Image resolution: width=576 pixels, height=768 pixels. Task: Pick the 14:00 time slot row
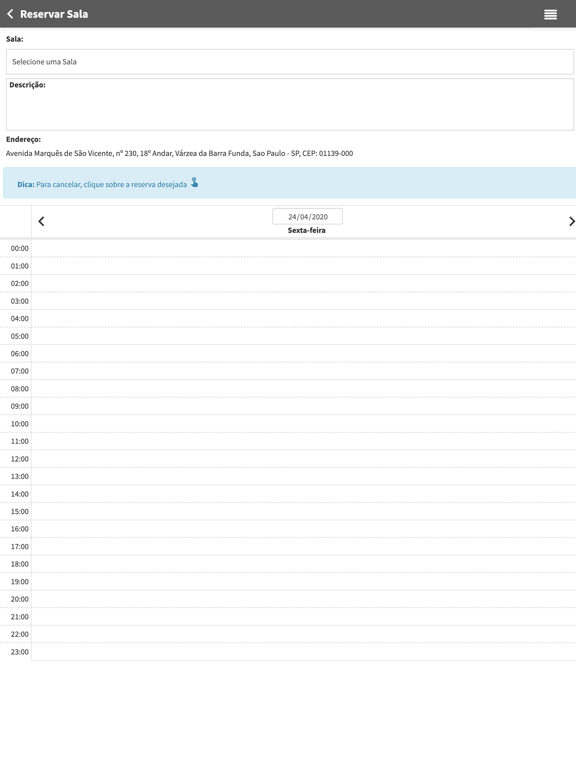304,494
